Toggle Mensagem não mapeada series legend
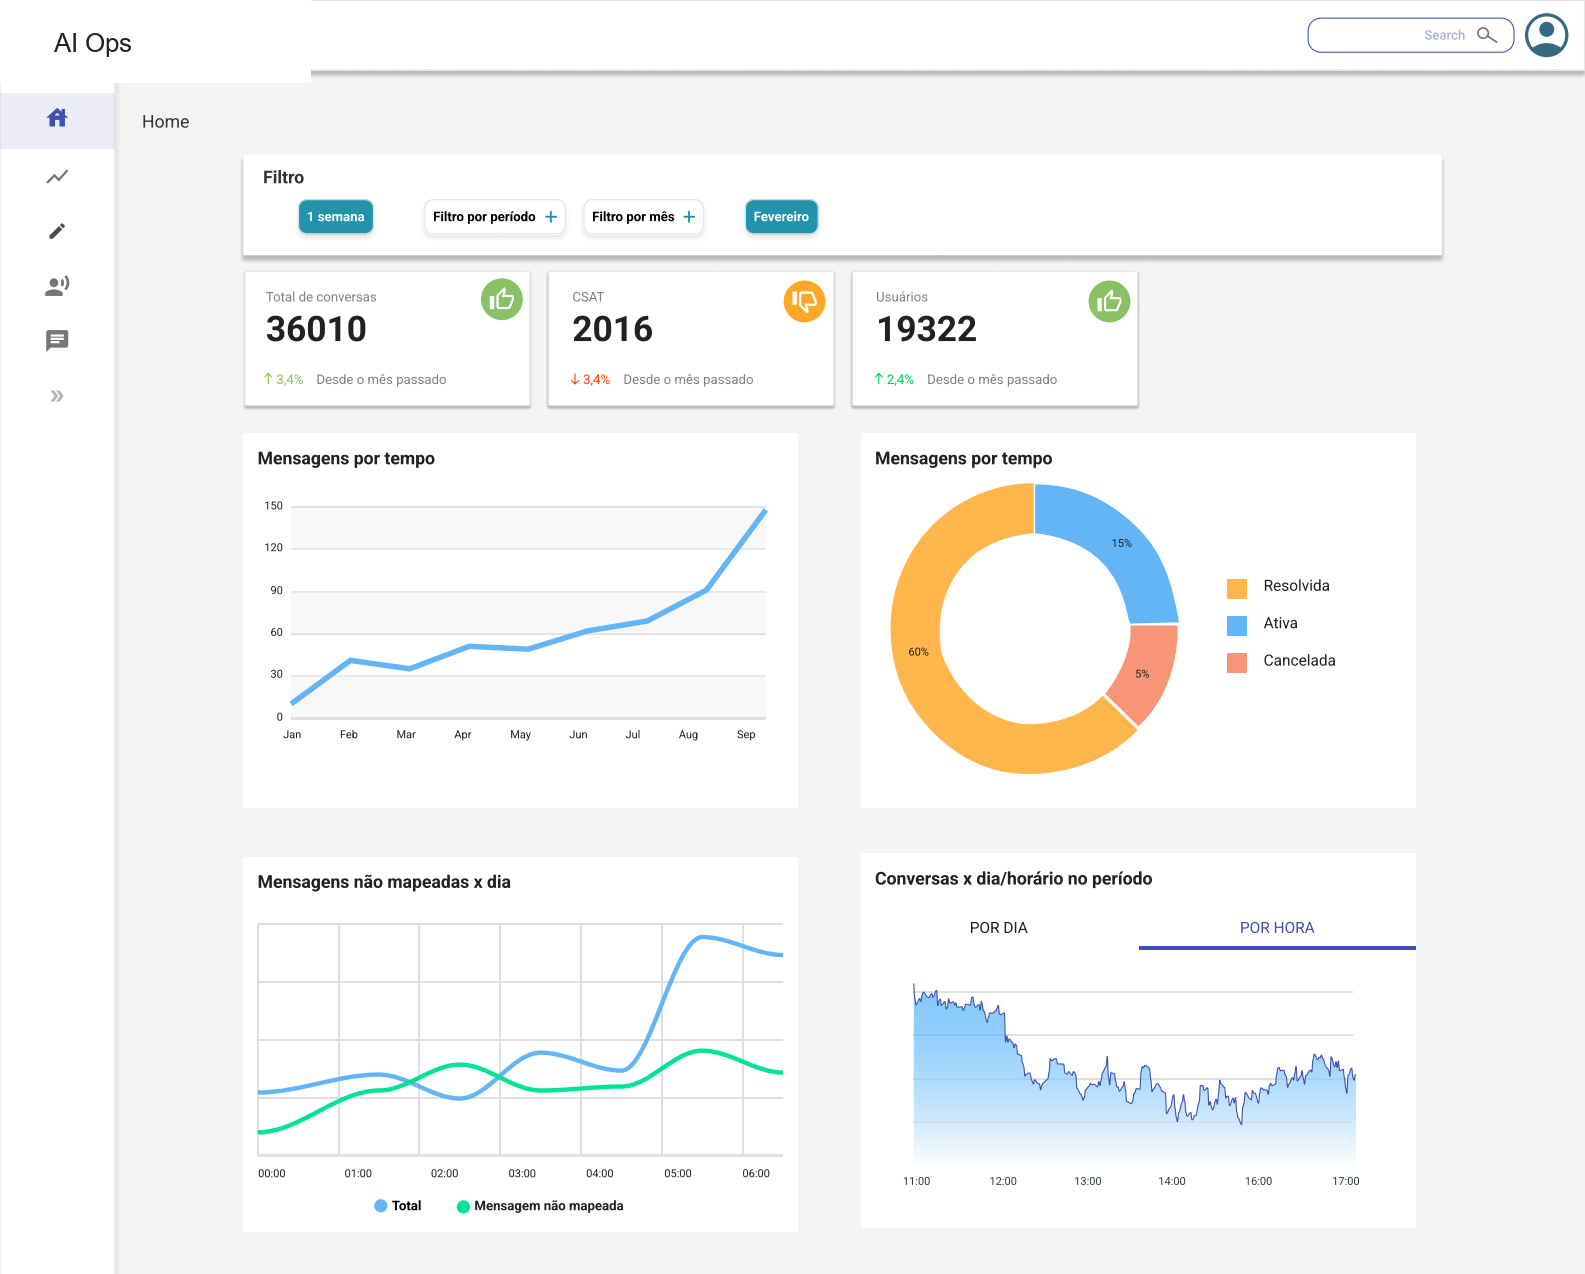Screen dimensions: 1585x1274 (540, 1206)
